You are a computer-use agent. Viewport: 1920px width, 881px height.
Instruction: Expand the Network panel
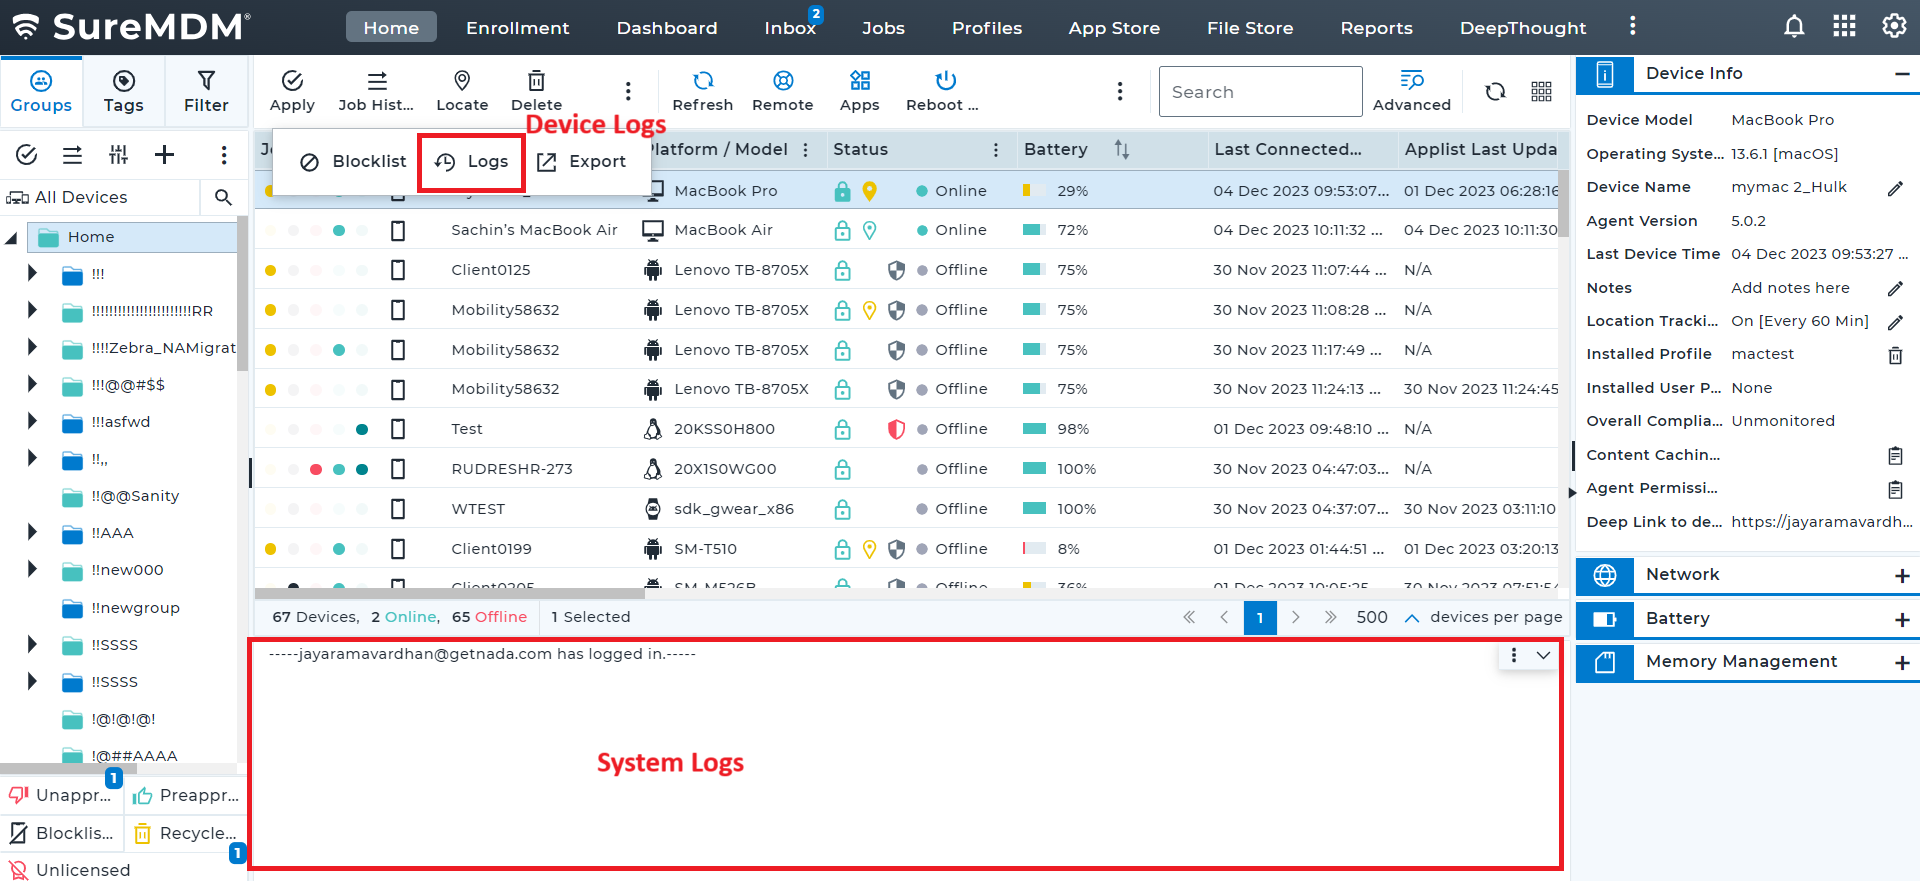click(x=1902, y=576)
